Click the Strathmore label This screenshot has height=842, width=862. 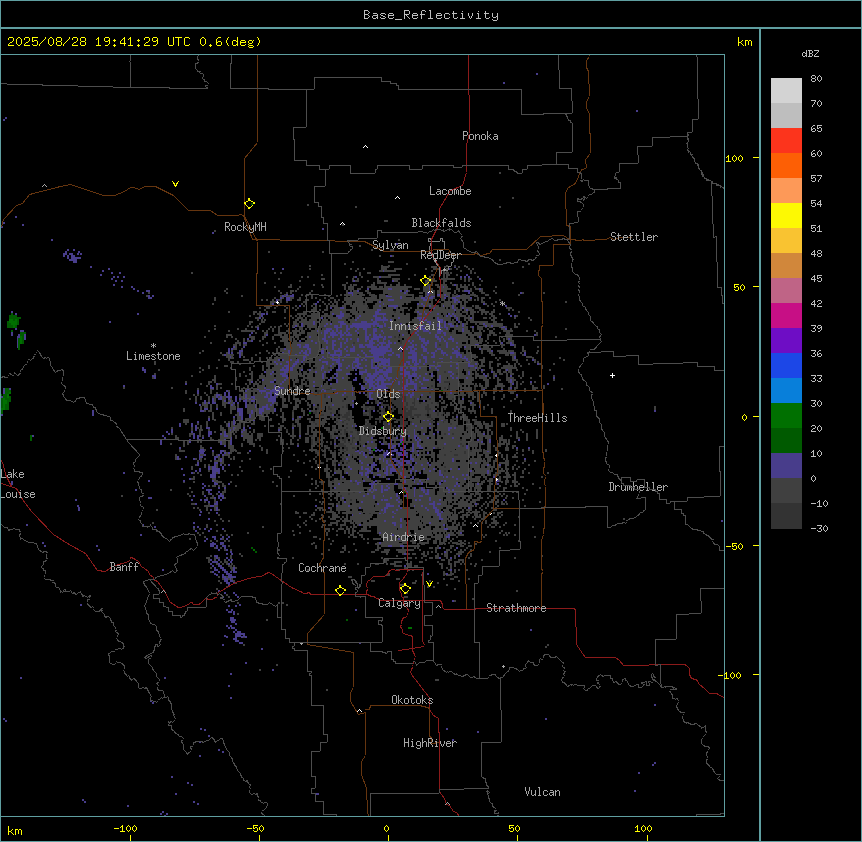[516, 608]
